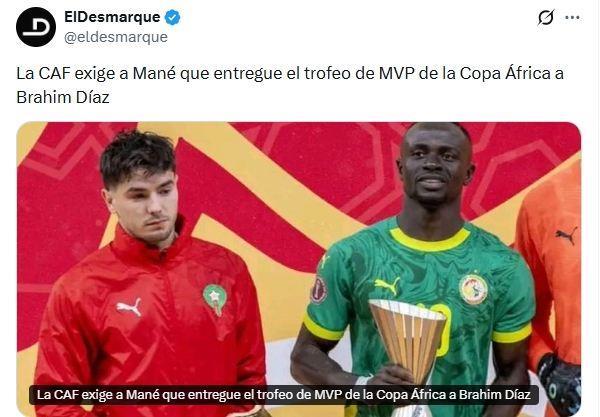The height and width of the screenshot is (417, 600).
Task: Click the 'Brahim Díaz' line of tweet text
Action: [x=63, y=97]
